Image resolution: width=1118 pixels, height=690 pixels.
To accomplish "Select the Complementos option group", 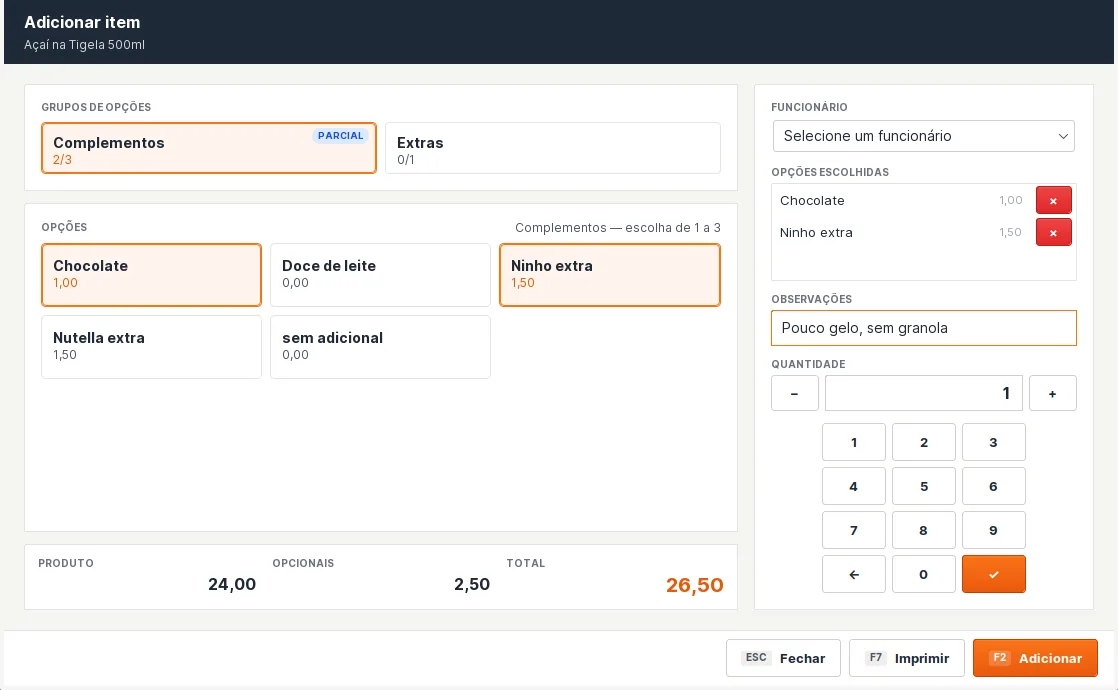I will click(x=209, y=148).
